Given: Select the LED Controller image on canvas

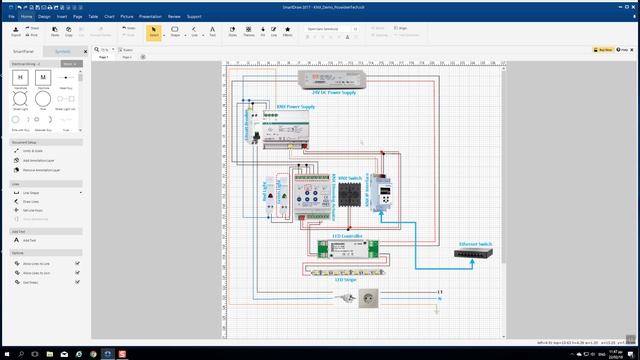Looking at the screenshot, I should coord(348,249).
